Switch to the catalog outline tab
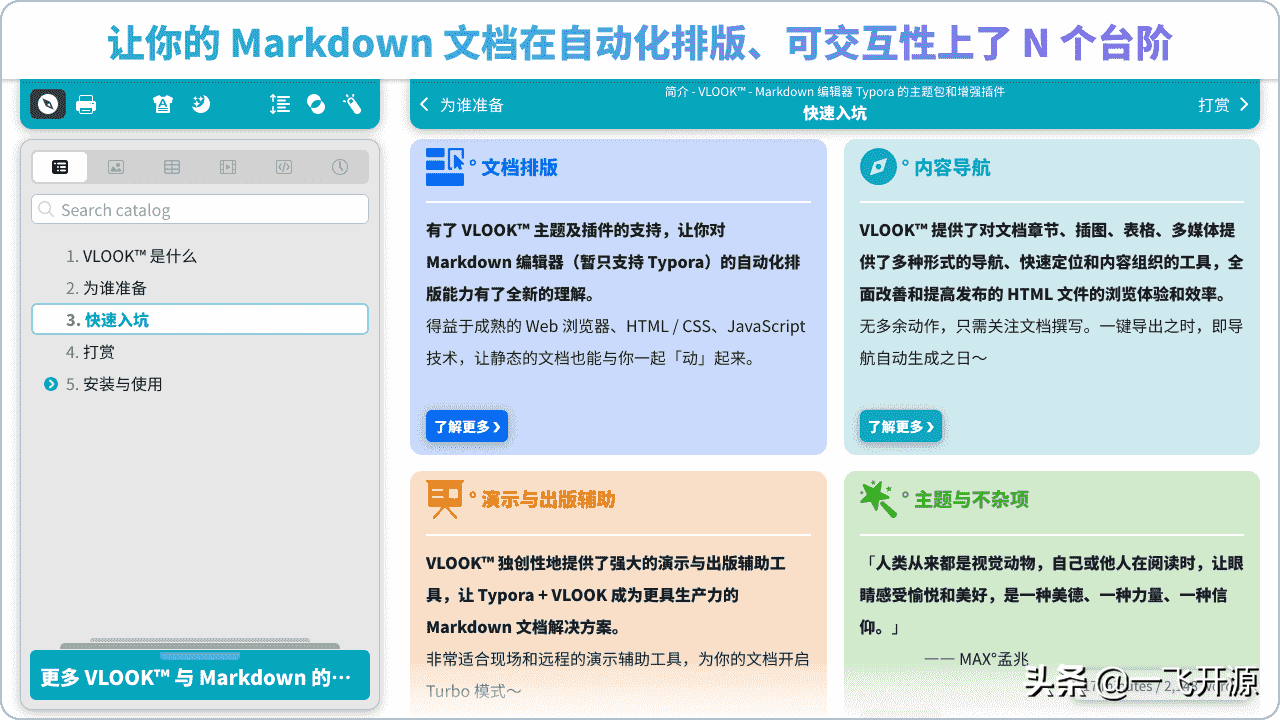 60,167
